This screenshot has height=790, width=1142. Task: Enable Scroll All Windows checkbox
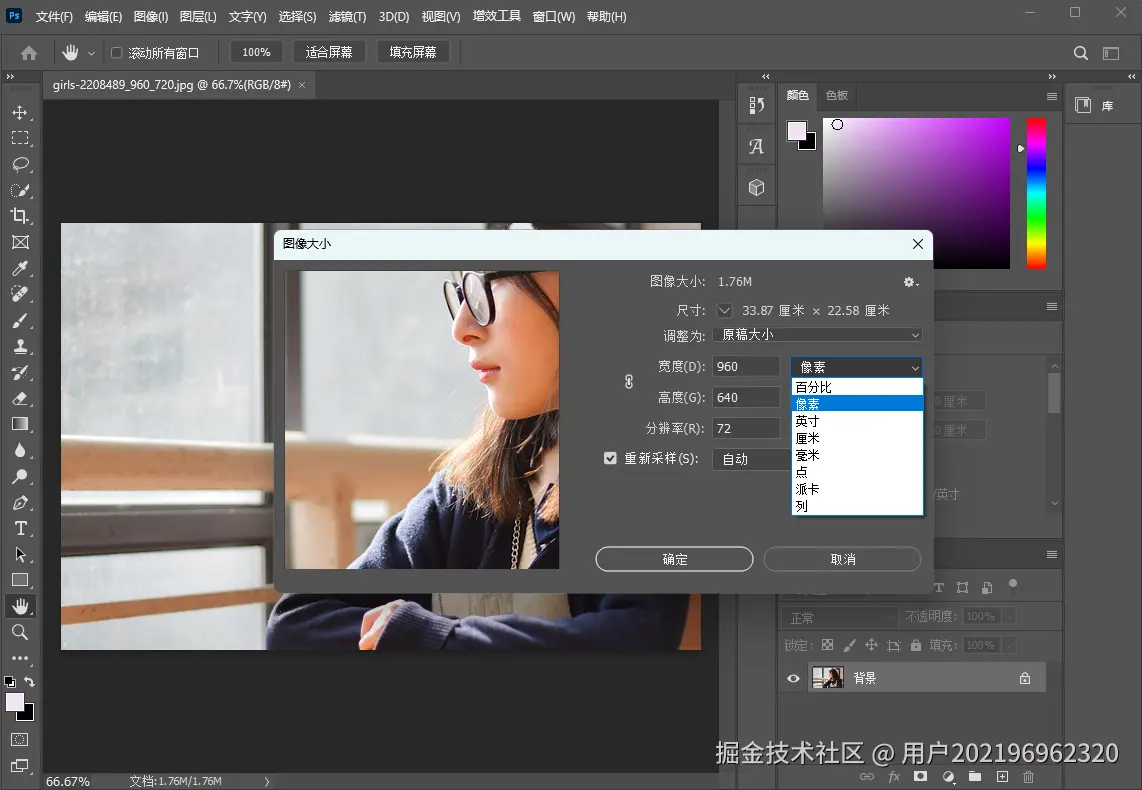coord(116,52)
